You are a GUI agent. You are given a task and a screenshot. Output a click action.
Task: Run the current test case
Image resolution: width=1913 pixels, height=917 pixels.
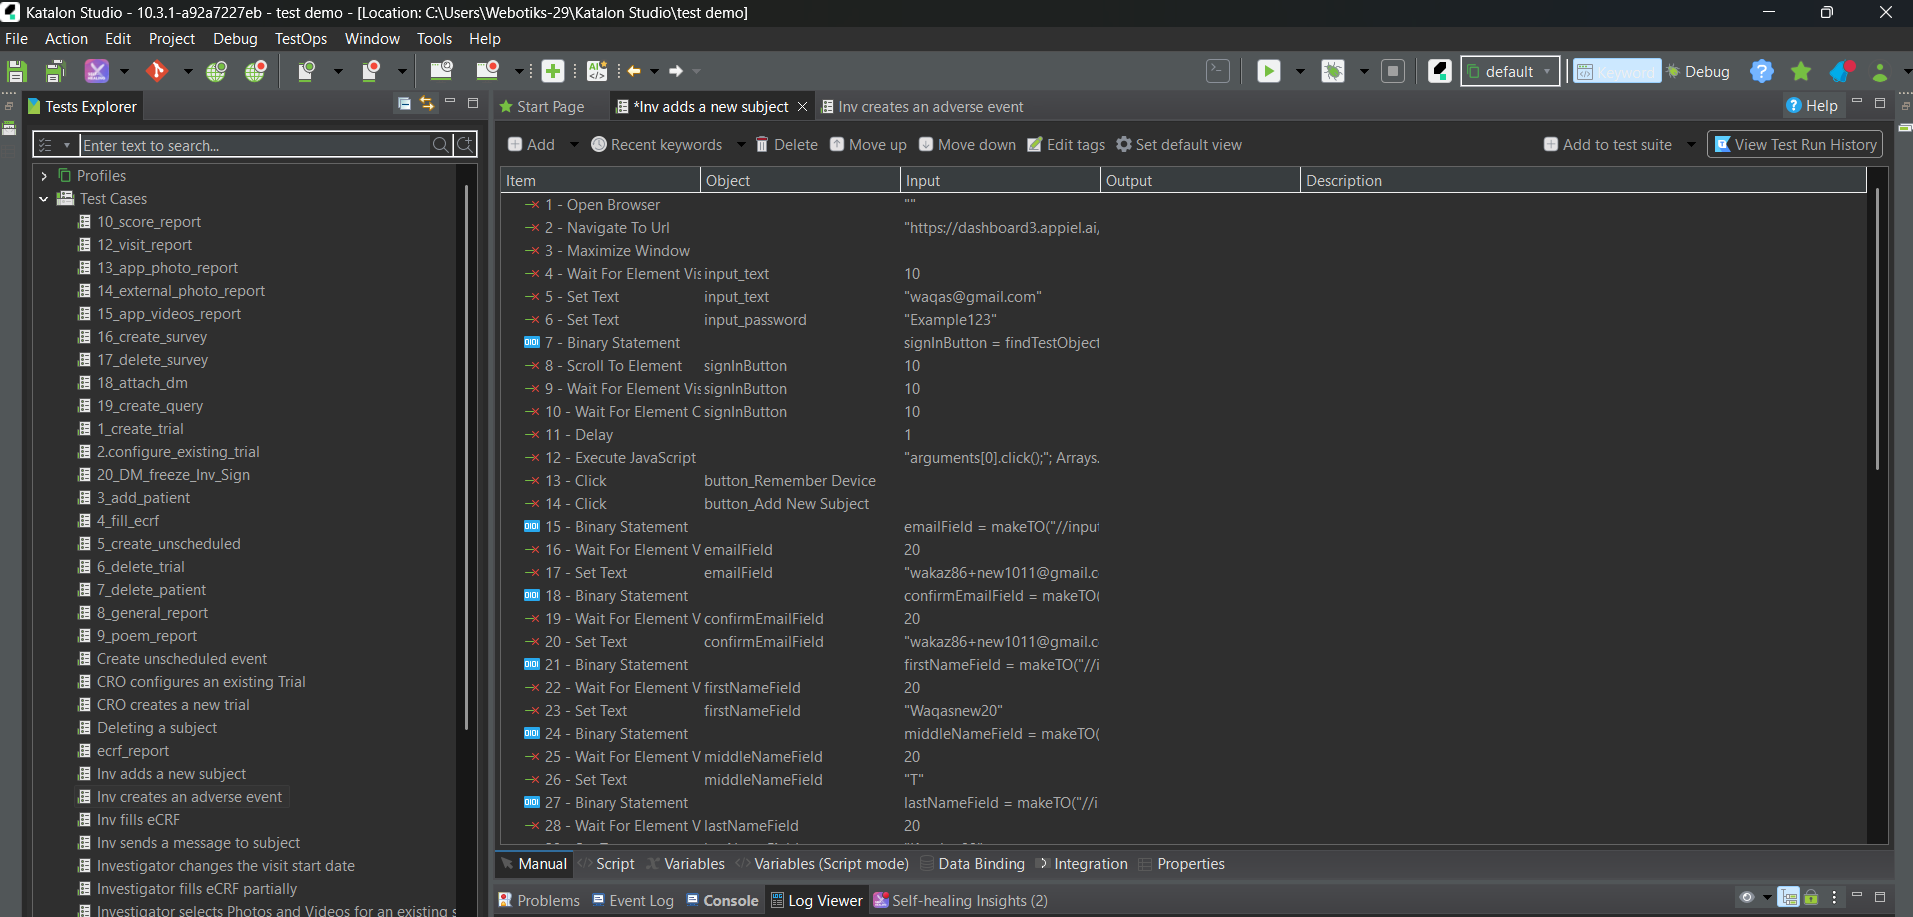1268,71
